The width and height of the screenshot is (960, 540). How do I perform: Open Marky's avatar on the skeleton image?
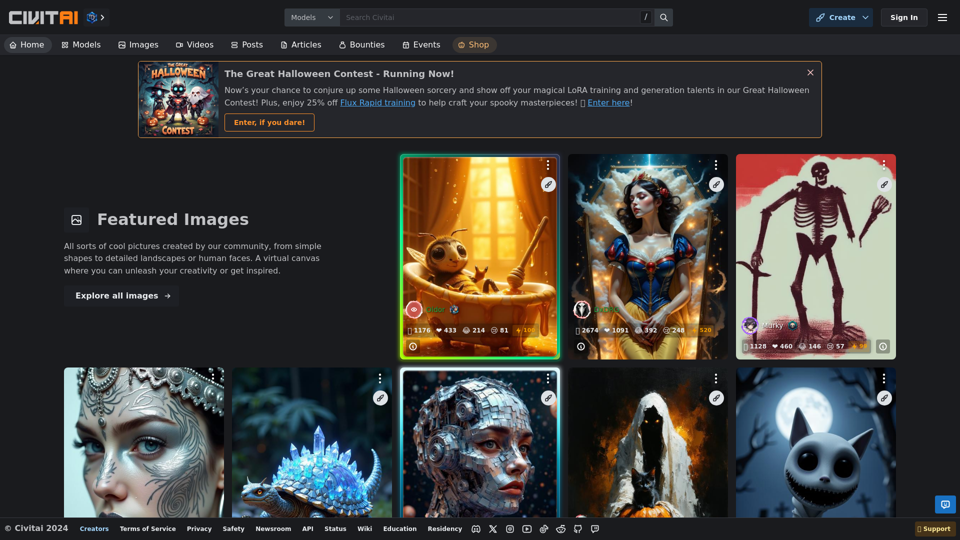pyautogui.click(x=750, y=326)
